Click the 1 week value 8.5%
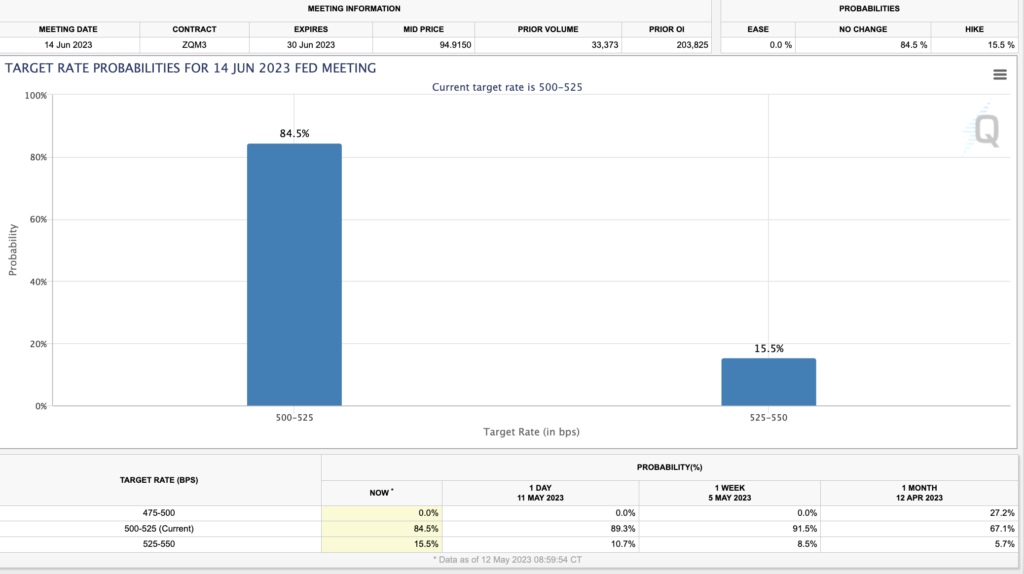The height and width of the screenshot is (574, 1024). (x=807, y=544)
